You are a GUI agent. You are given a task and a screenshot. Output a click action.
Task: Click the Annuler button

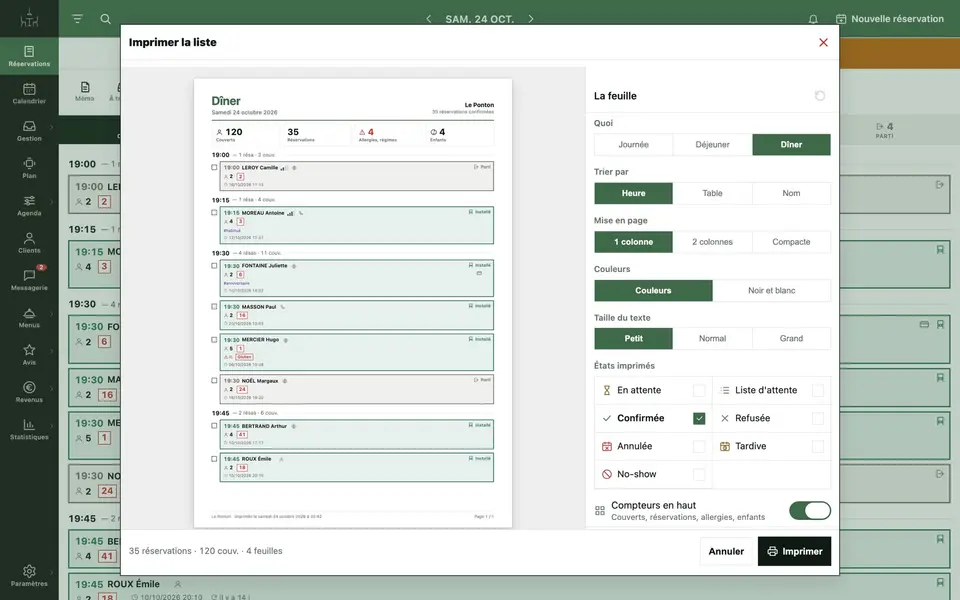click(x=726, y=551)
